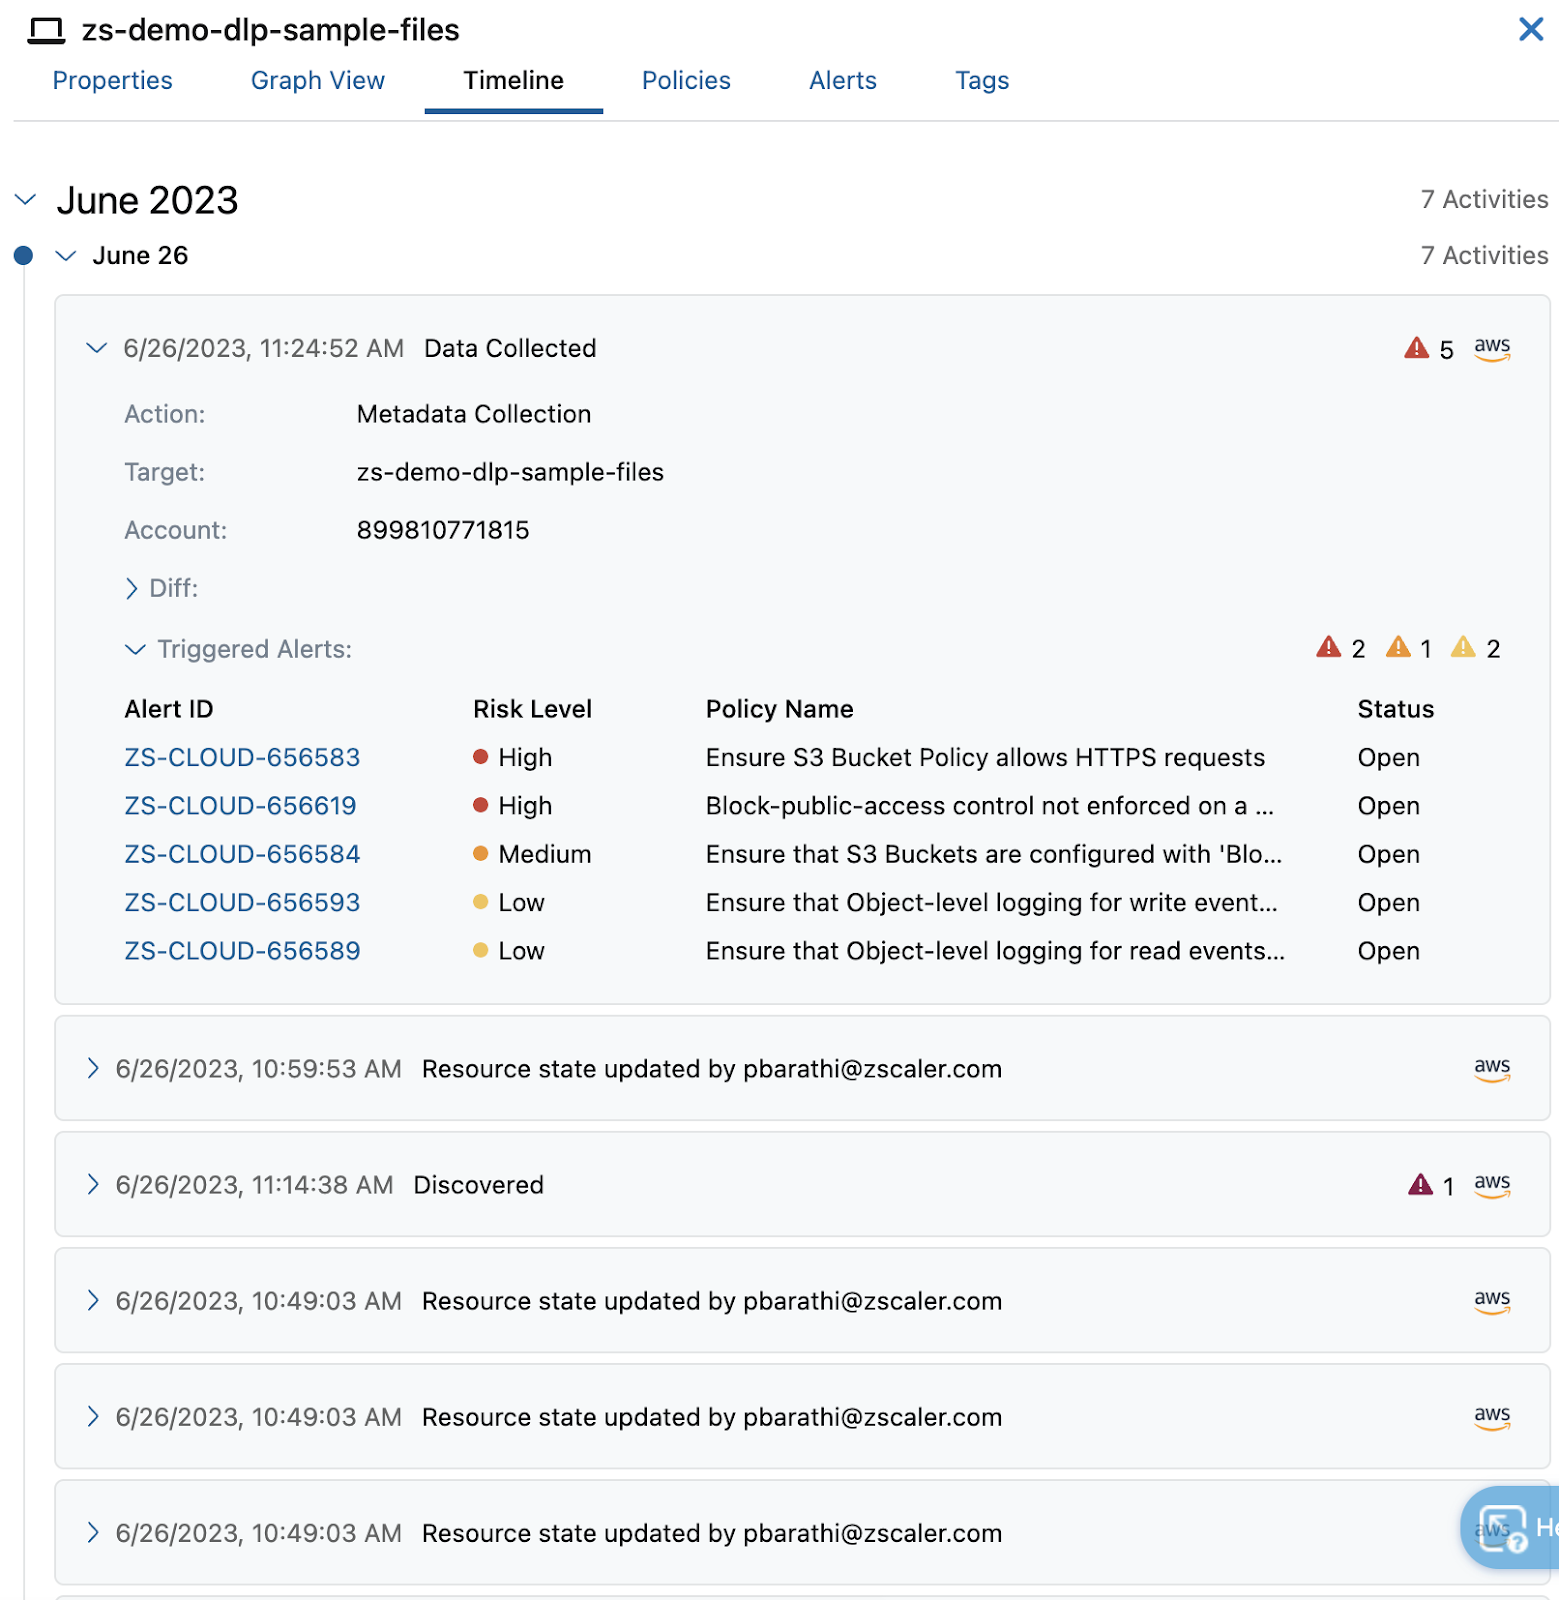Image resolution: width=1559 pixels, height=1600 pixels.
Task: Click the '7 Activities' count for June 2023
Action: coord(1484,199)
